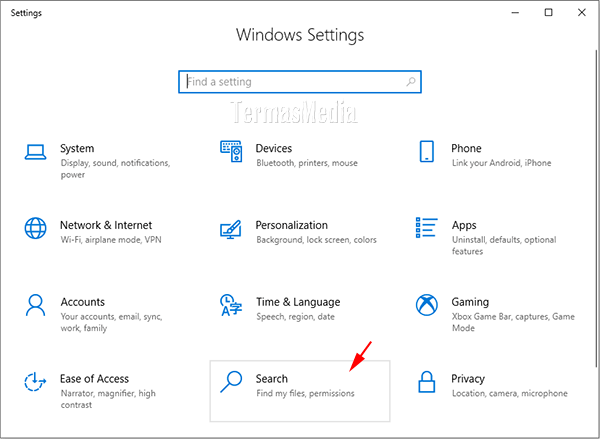Screen dimensions: 600x439
Task: Select the Phone heading
Action: click(466, 149)
